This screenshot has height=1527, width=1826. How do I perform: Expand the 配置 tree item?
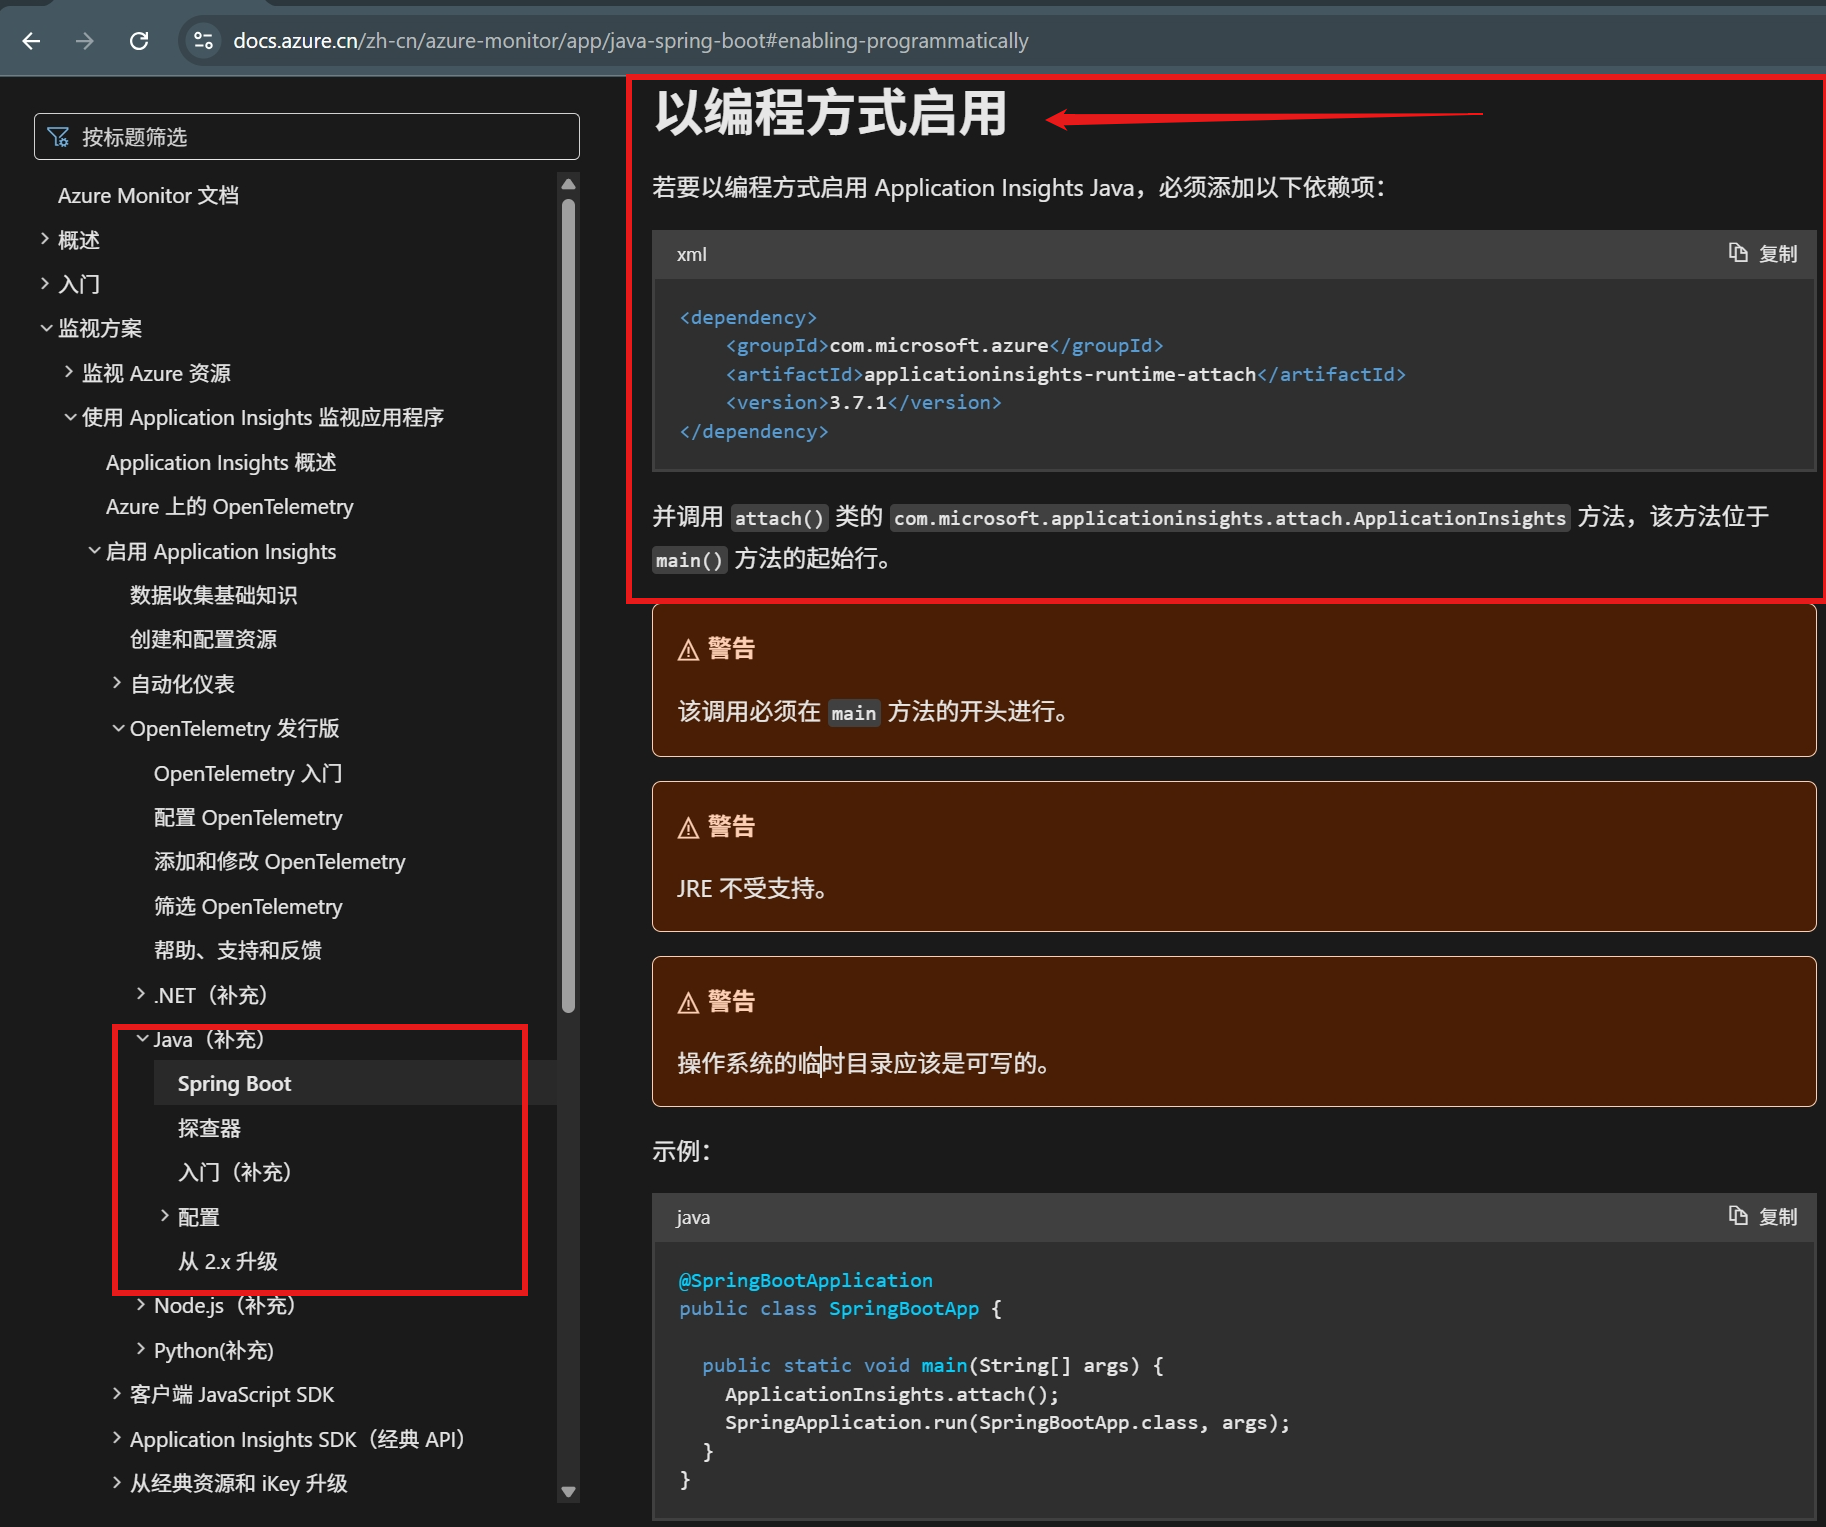pos(165,1216)
